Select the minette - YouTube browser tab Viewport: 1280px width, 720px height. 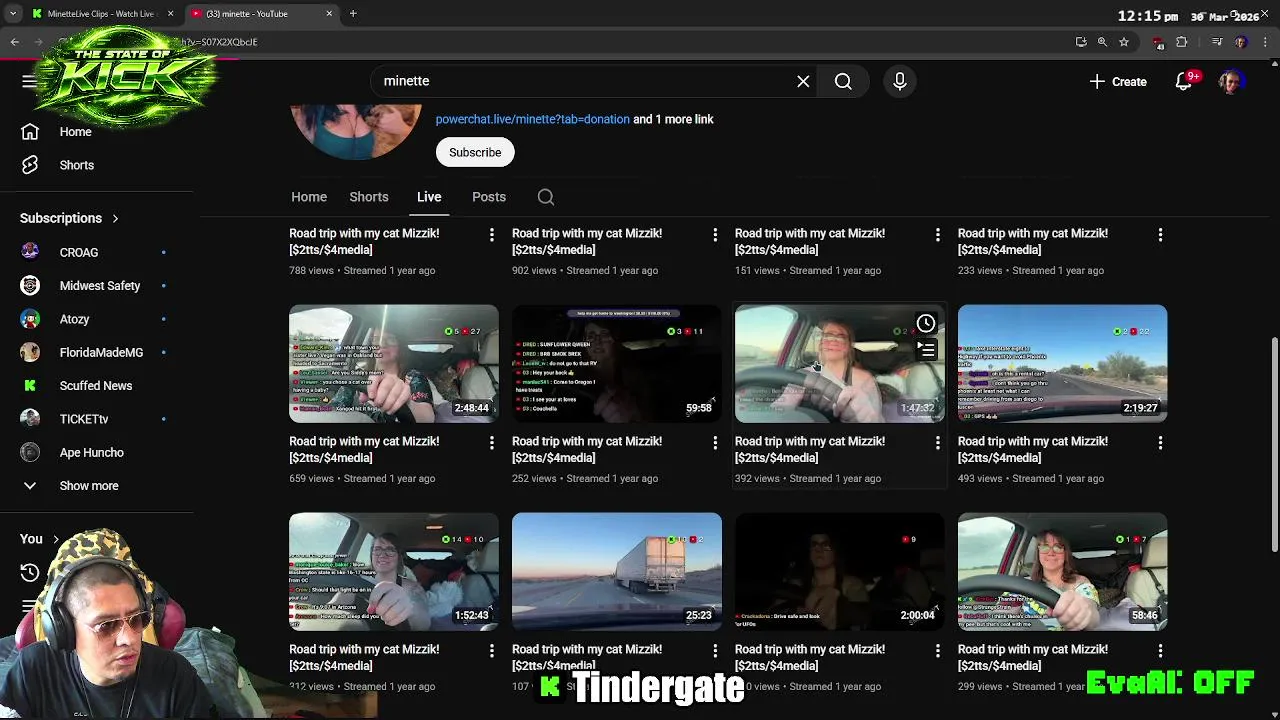click(x=262, y=14)
